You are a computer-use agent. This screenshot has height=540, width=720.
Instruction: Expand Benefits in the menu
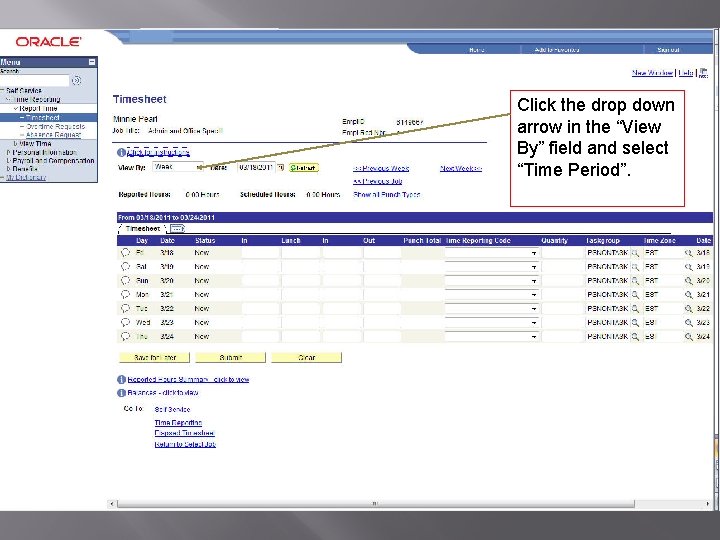[x=8, y=169]
